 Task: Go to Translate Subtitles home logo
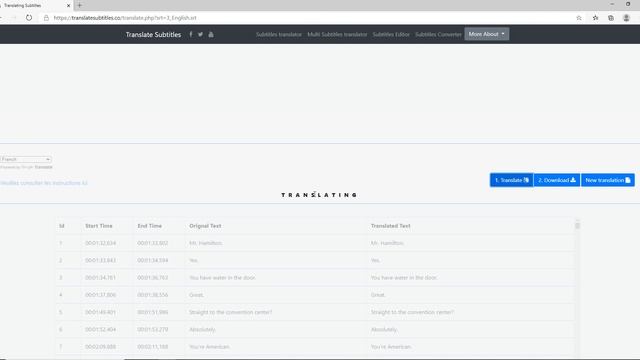pyautogui.click(x=153, y=35)
